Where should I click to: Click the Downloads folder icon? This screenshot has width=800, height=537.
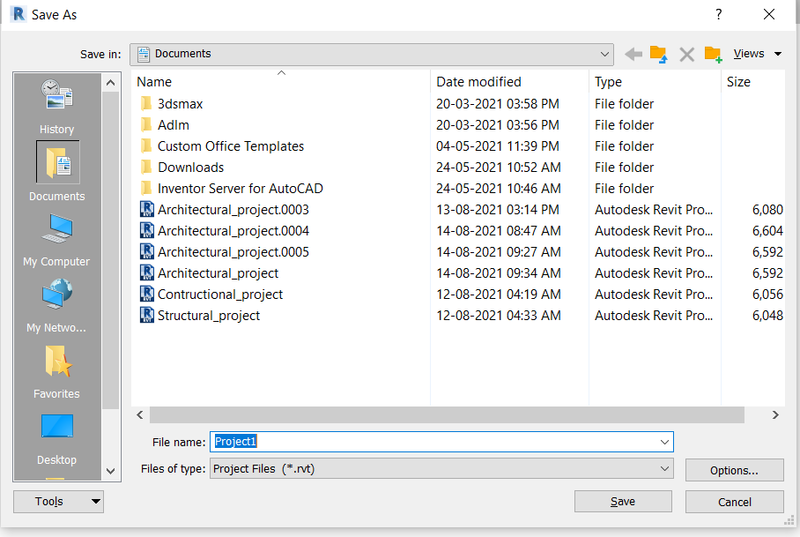(146, 167)
